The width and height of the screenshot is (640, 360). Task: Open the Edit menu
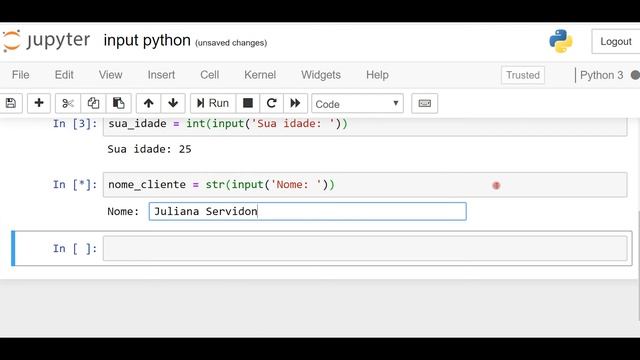click(64, 75)
